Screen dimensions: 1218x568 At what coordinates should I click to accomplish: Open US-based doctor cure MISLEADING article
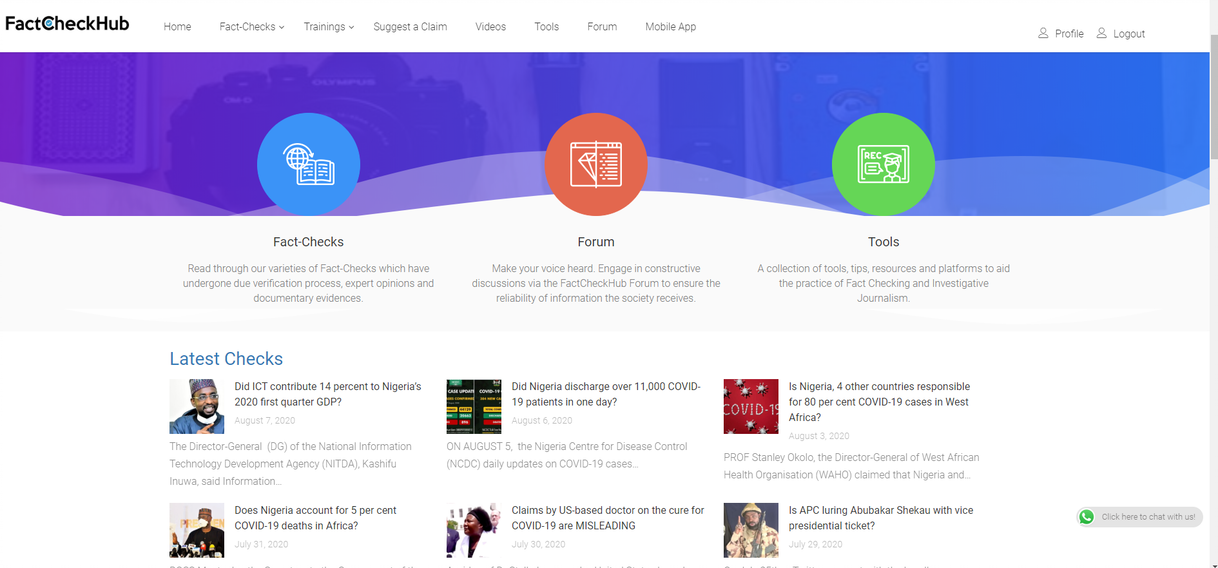608,518
